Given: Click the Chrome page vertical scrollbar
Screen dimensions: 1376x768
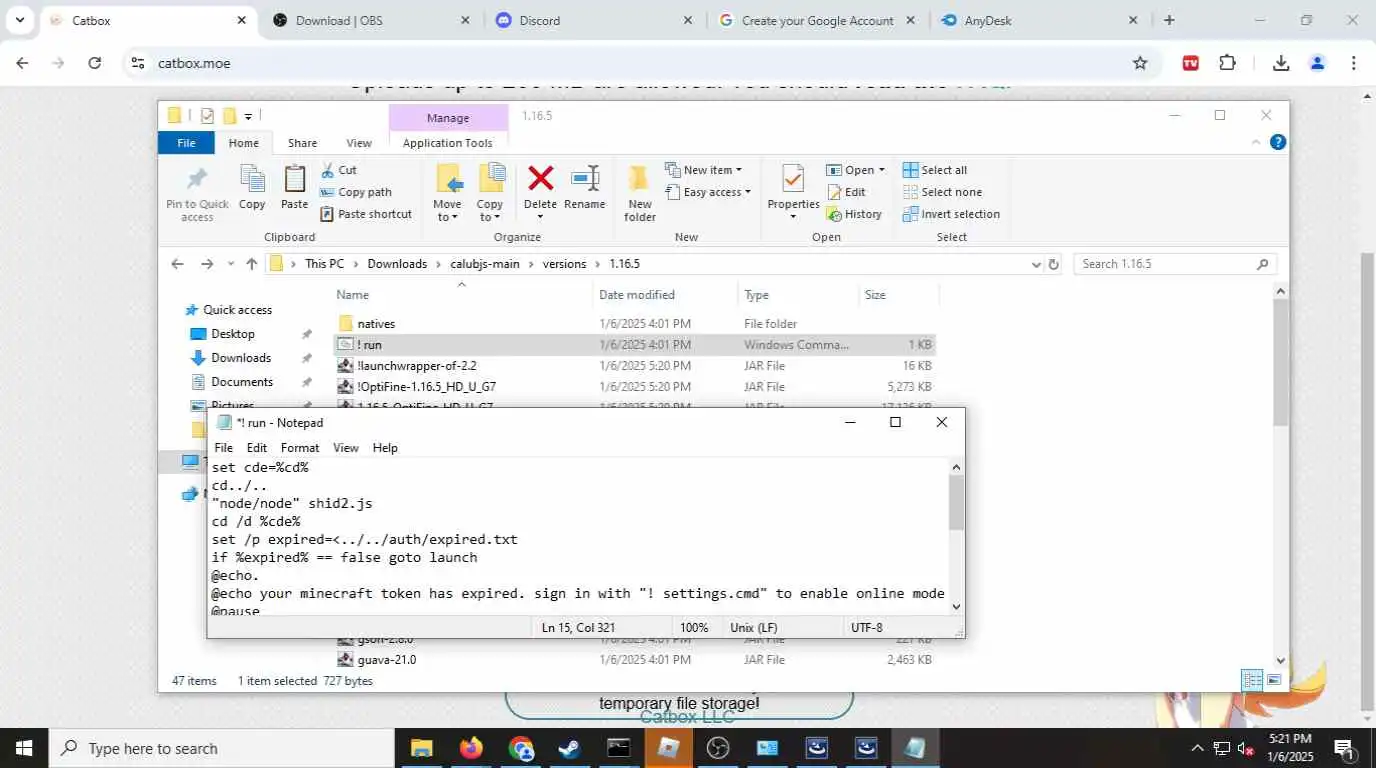Looking at the screenshot, I should (1368, 480).
